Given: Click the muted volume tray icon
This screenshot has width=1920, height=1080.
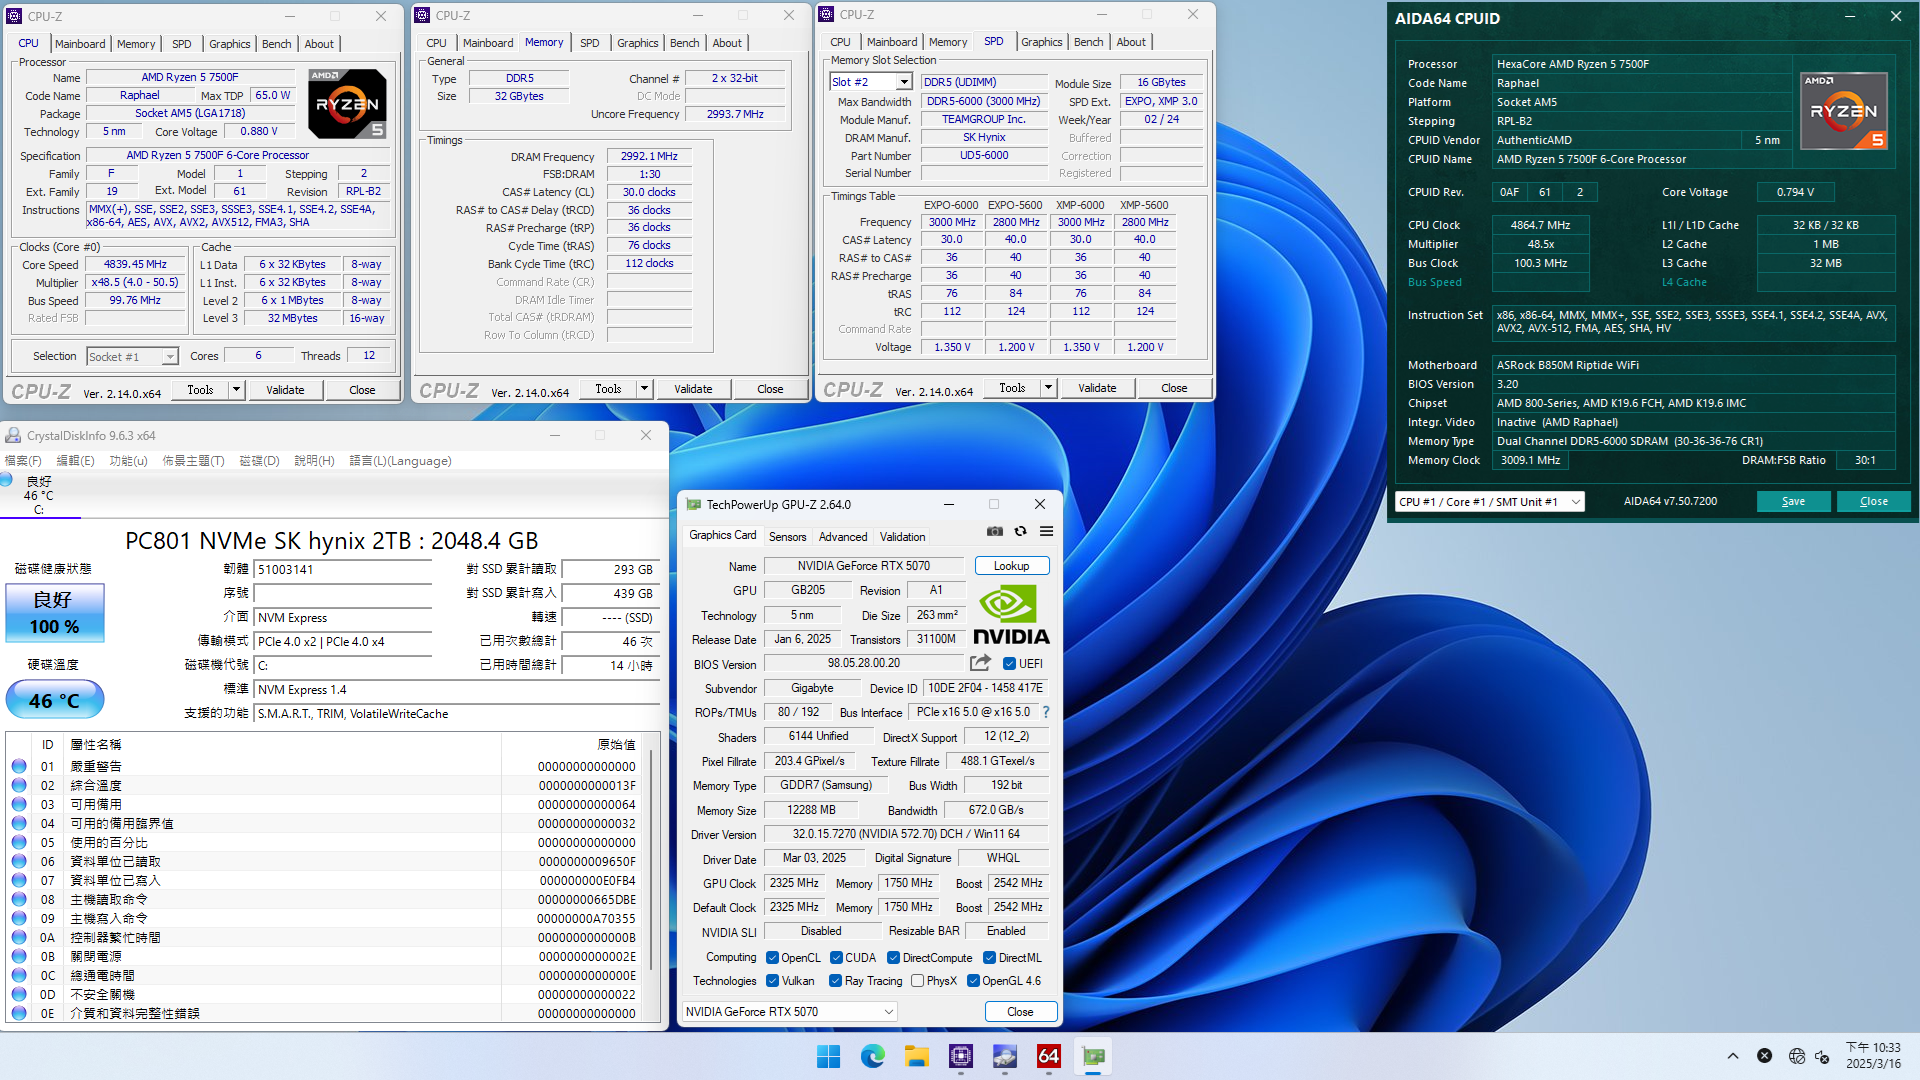Looking at the screenshot, I should click(1823, 1056).
